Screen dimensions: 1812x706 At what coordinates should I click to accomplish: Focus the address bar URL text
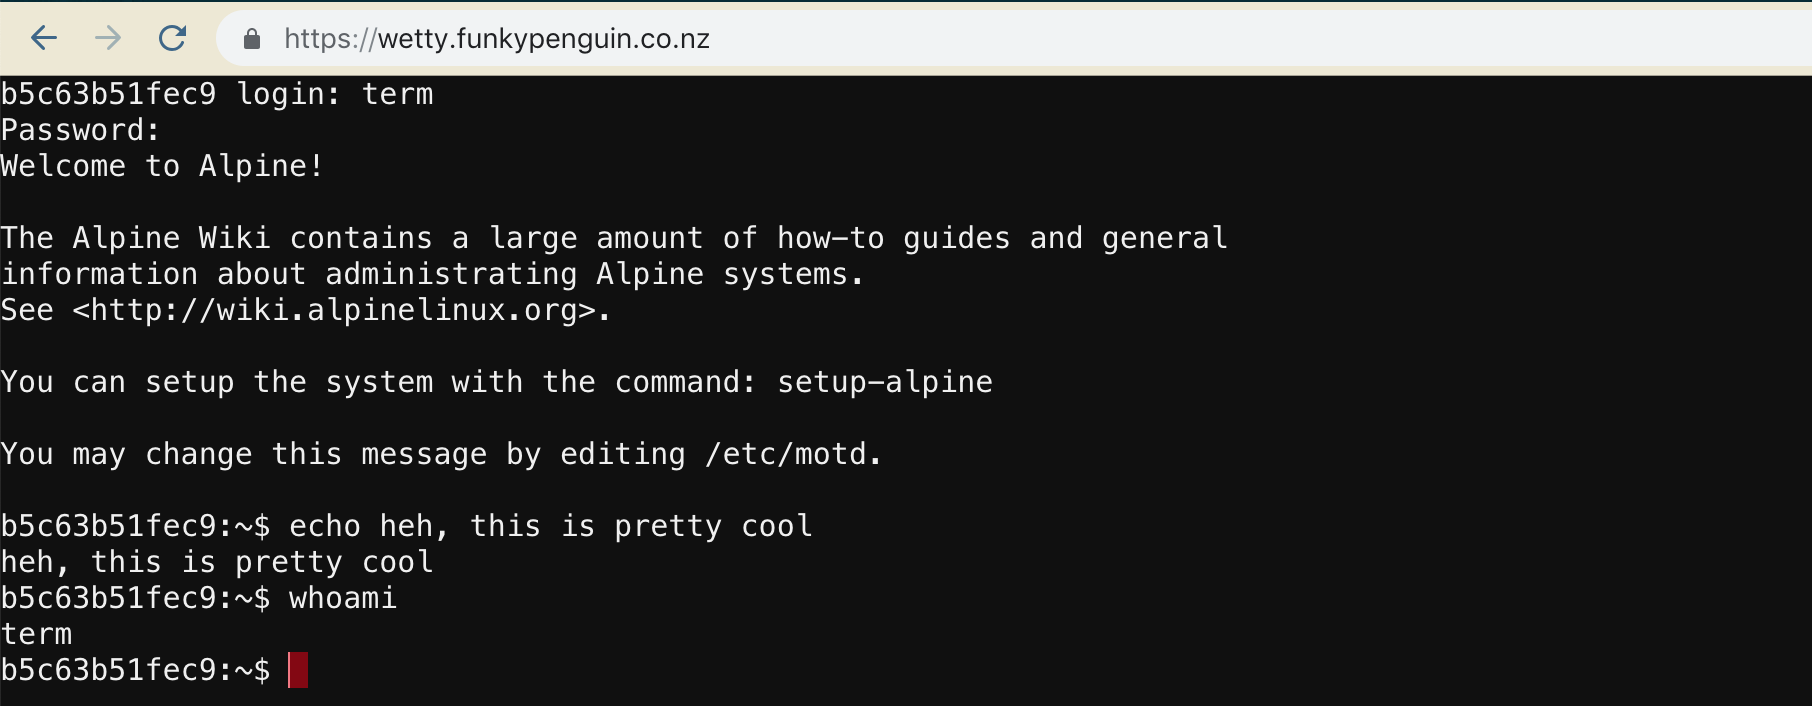[x=497, y=39]
